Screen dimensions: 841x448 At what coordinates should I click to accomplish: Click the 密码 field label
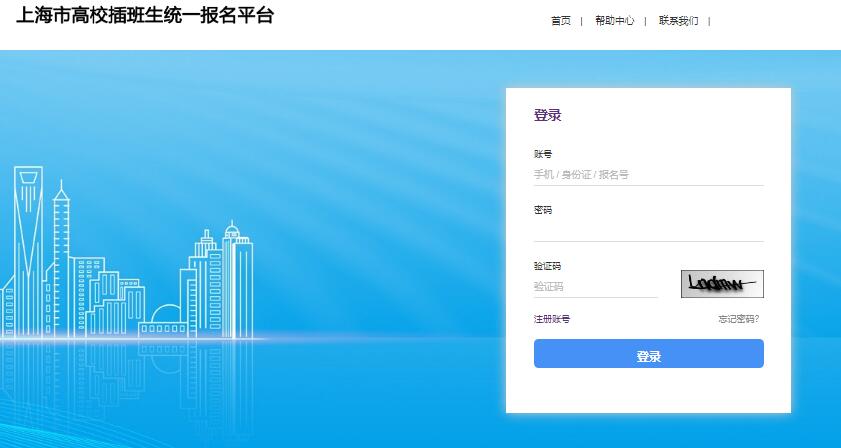point(543,210)
